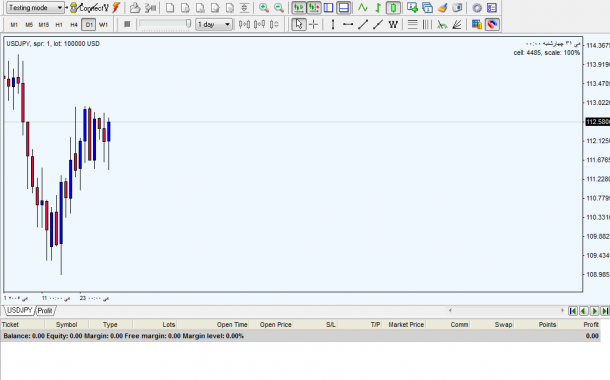This screenshot has height=380, width=610.
Task: Jump to chart start navigation button
Action: [x=573, y=311]
